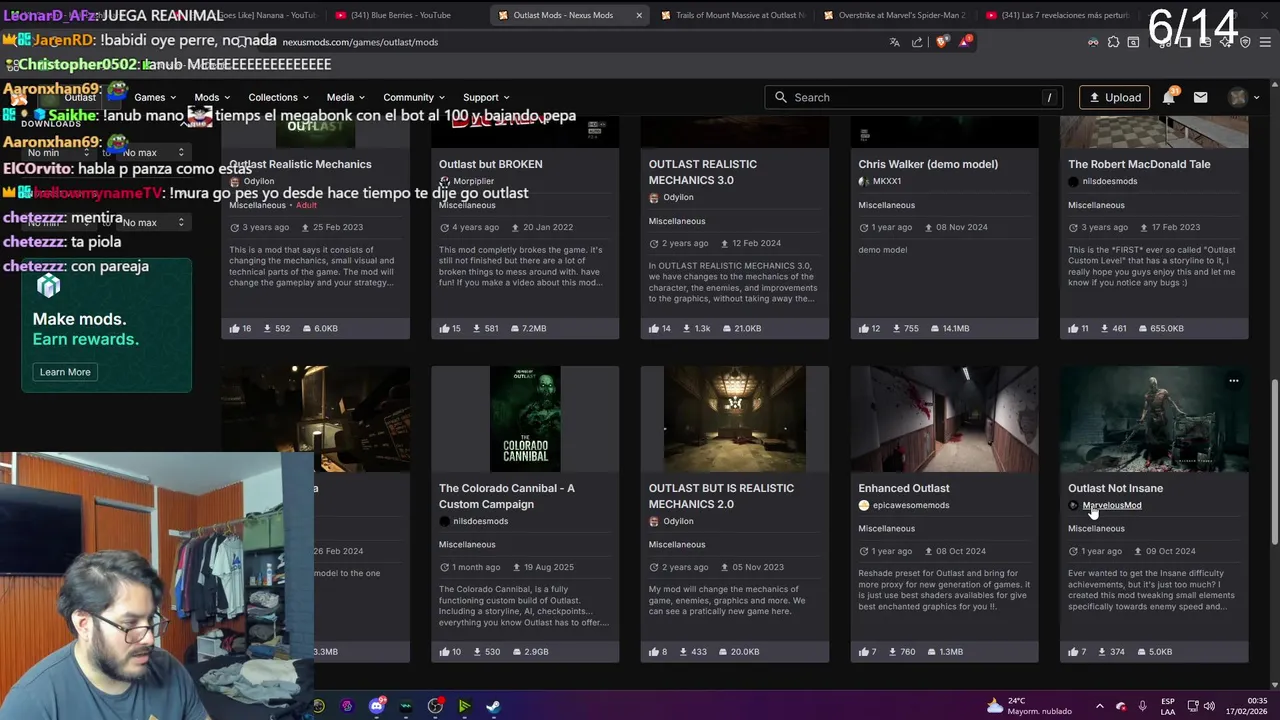Viewport: 1280px width, 720px height.
Task: Open OUTLAST REALISTIC MECHANICS 3.0 title
Action: pos(703,172)
